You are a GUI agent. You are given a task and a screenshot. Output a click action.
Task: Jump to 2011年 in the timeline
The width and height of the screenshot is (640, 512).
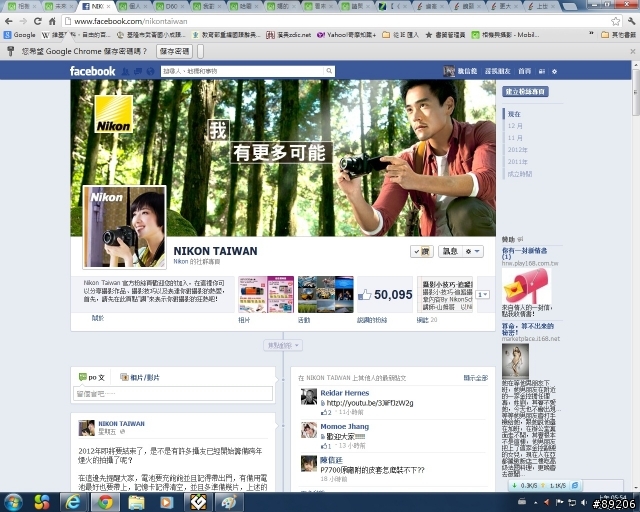click(518, 161)
